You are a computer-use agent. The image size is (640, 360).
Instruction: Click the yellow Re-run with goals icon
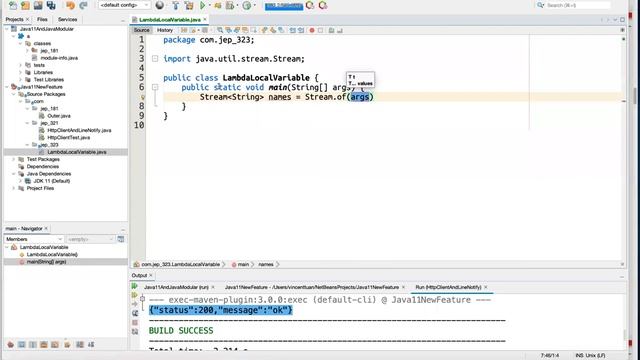[x=134, y=295]
